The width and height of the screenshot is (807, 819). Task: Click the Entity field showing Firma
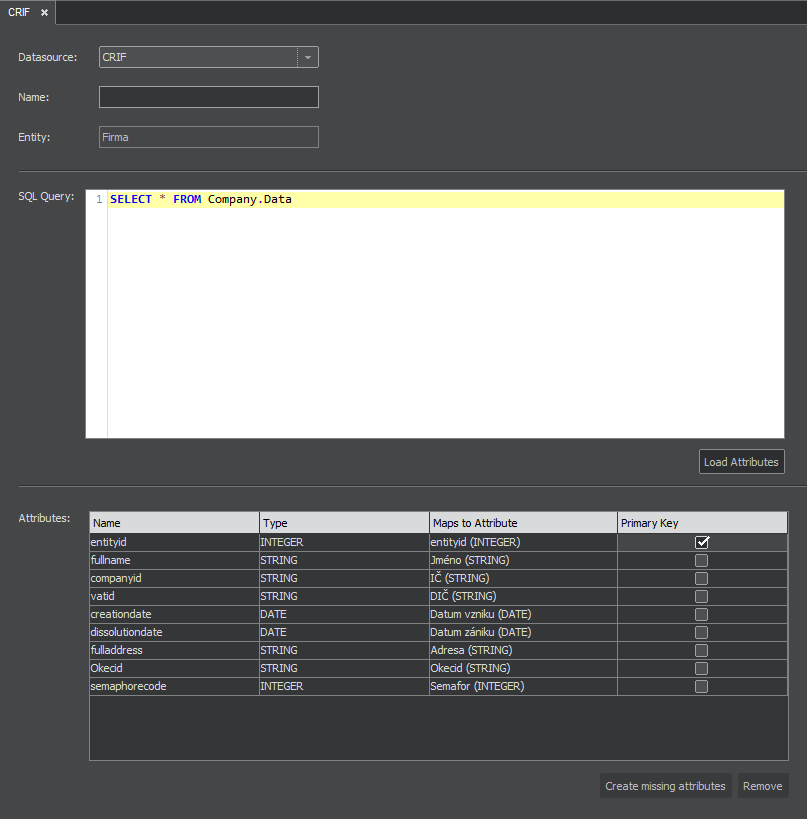point(208,136)
